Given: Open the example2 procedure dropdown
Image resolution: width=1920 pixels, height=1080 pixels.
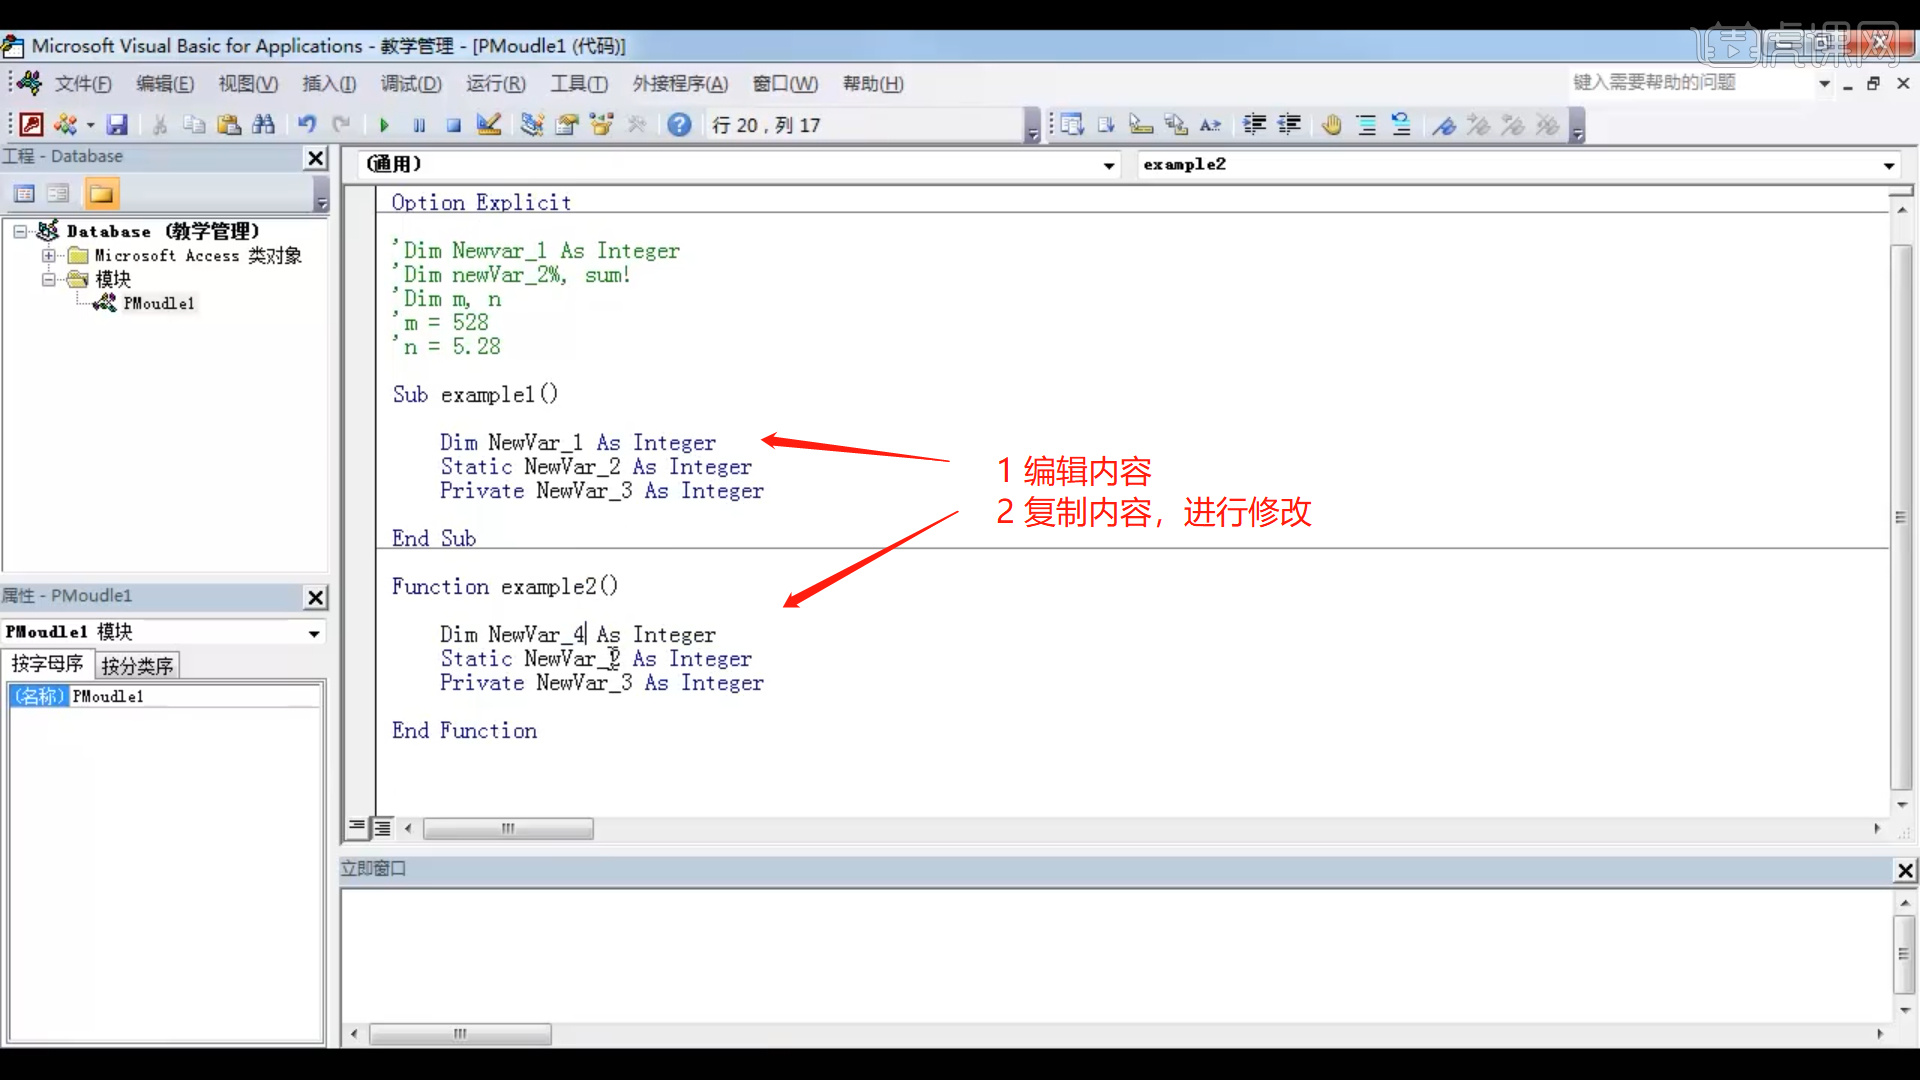Looking at the screenshot, I should click(x=1888, y=165).
